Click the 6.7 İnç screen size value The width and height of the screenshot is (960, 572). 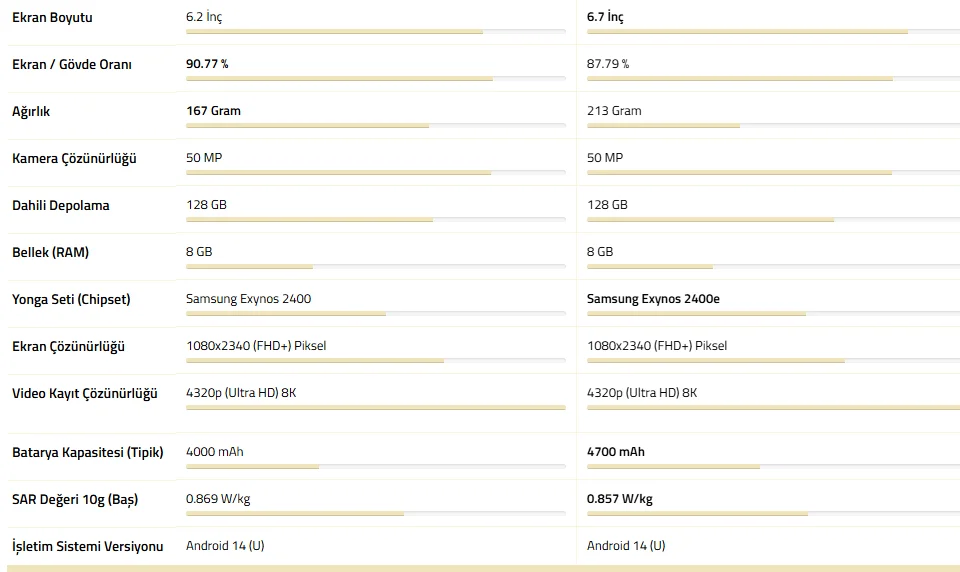click(605, 17)
